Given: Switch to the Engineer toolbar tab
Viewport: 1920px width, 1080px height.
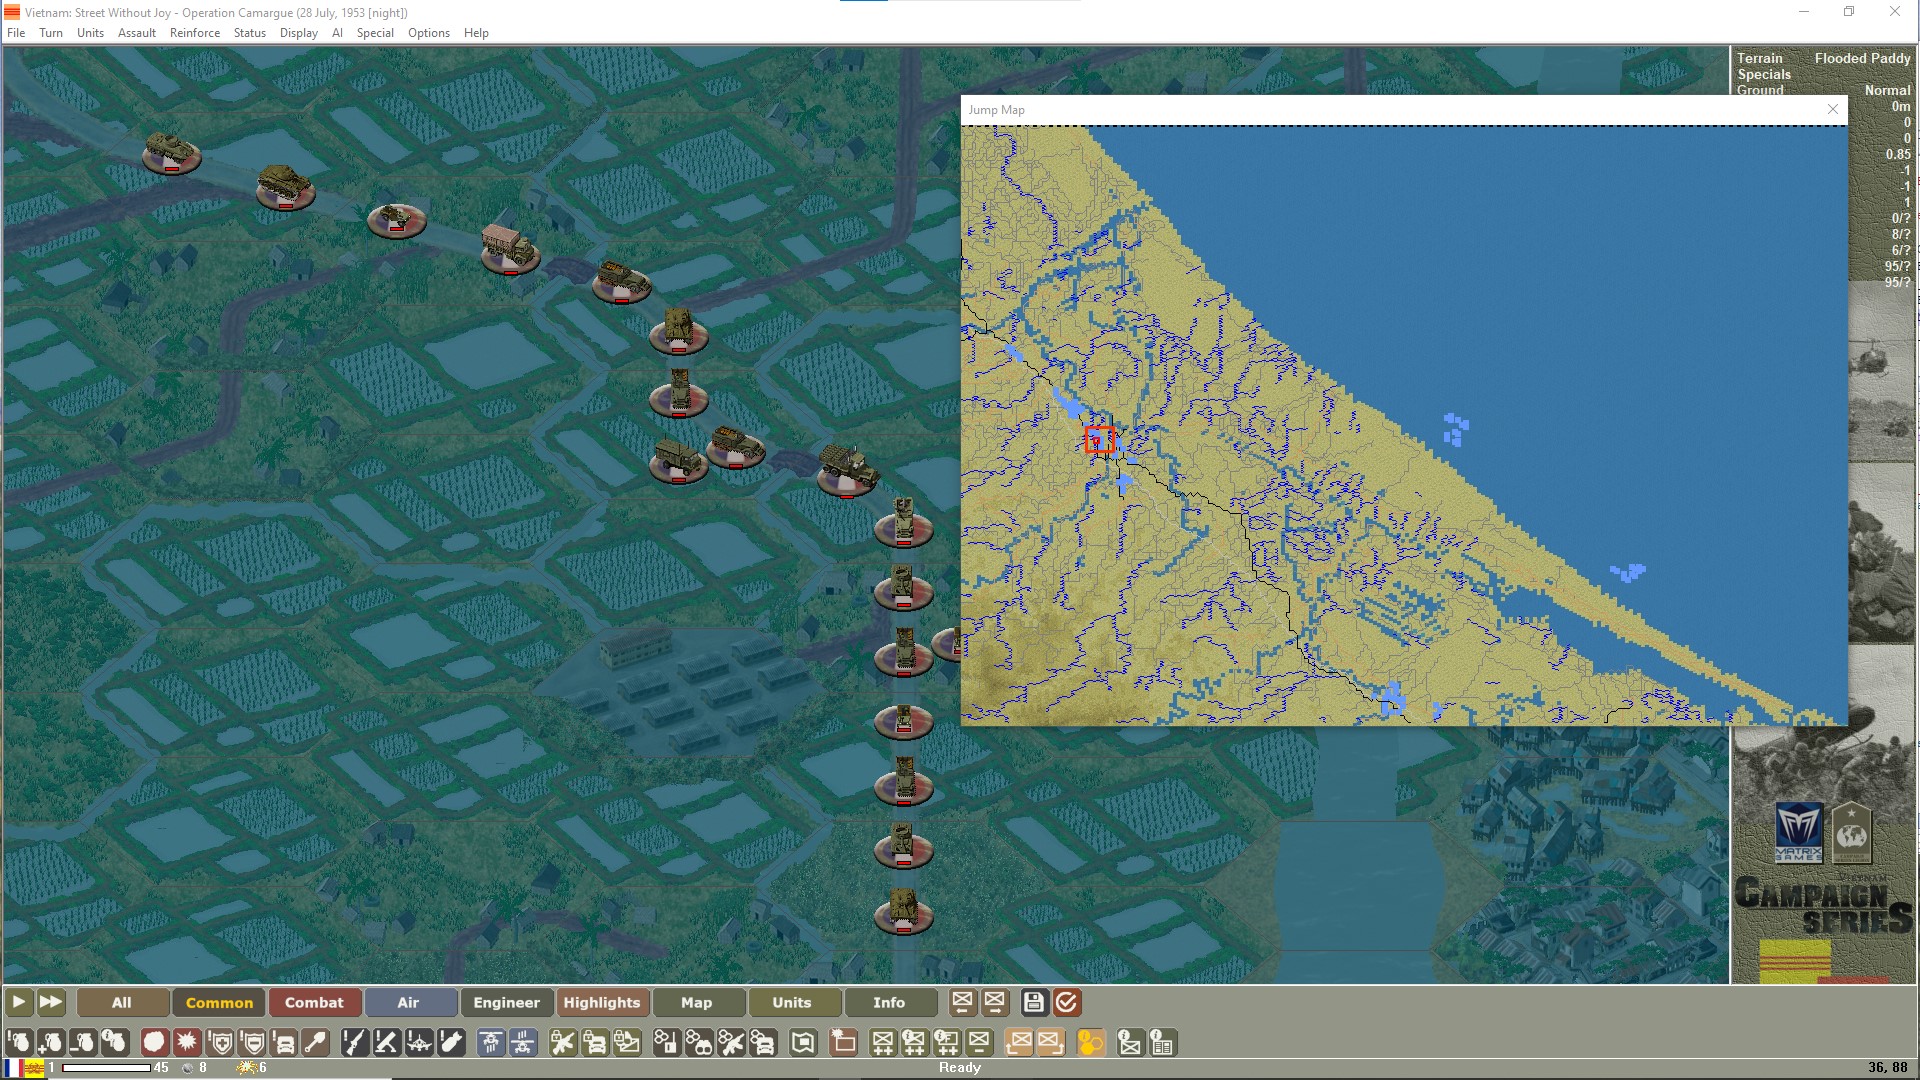Looking at the screenshot, I should click(x=506, y=1002).
